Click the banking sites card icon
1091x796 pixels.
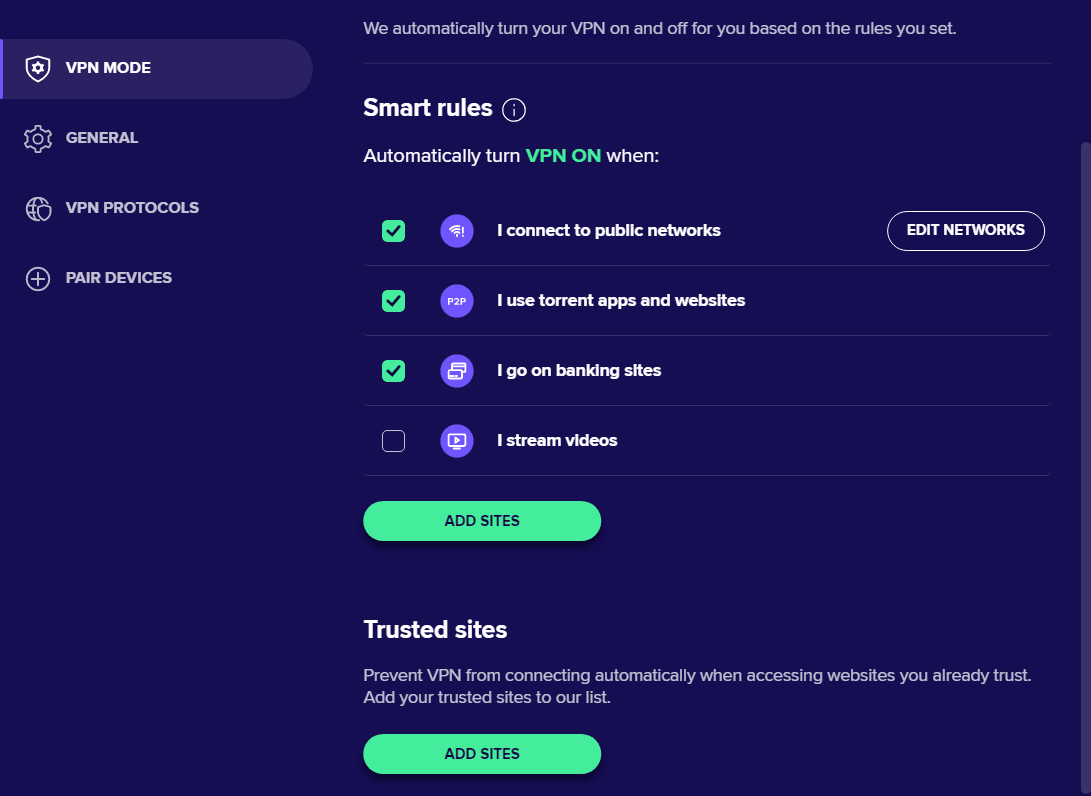456,371
